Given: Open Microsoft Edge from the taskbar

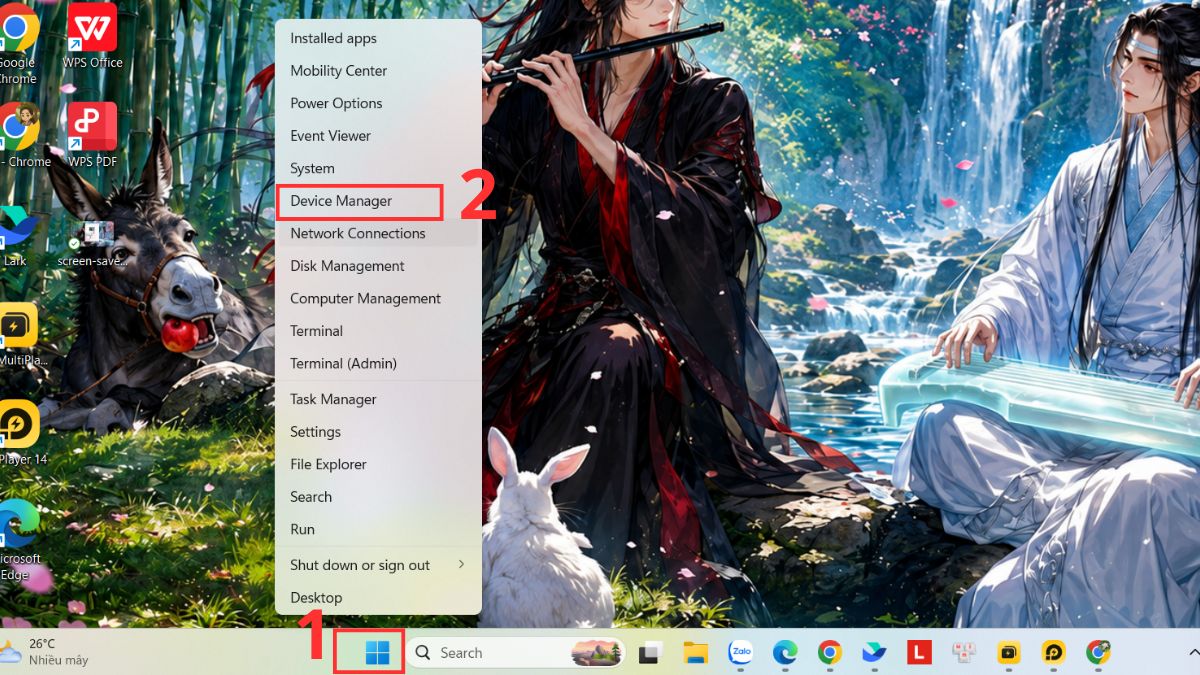Looking at the screenshot, I should coord(785,653).
